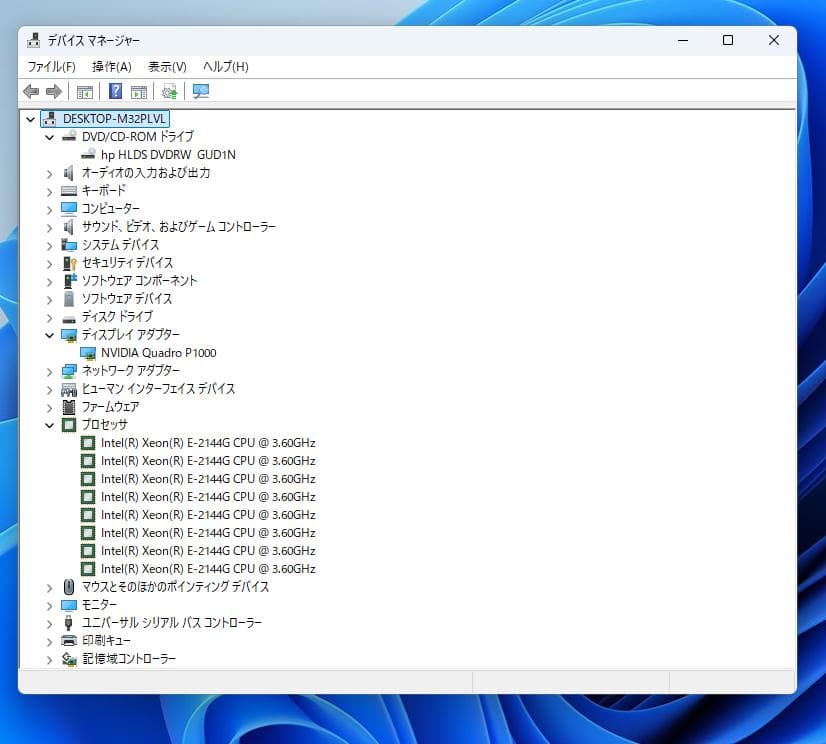Screen dimensions: 826x744
Task: Open the 表示(V) menu
Action: 166,66
